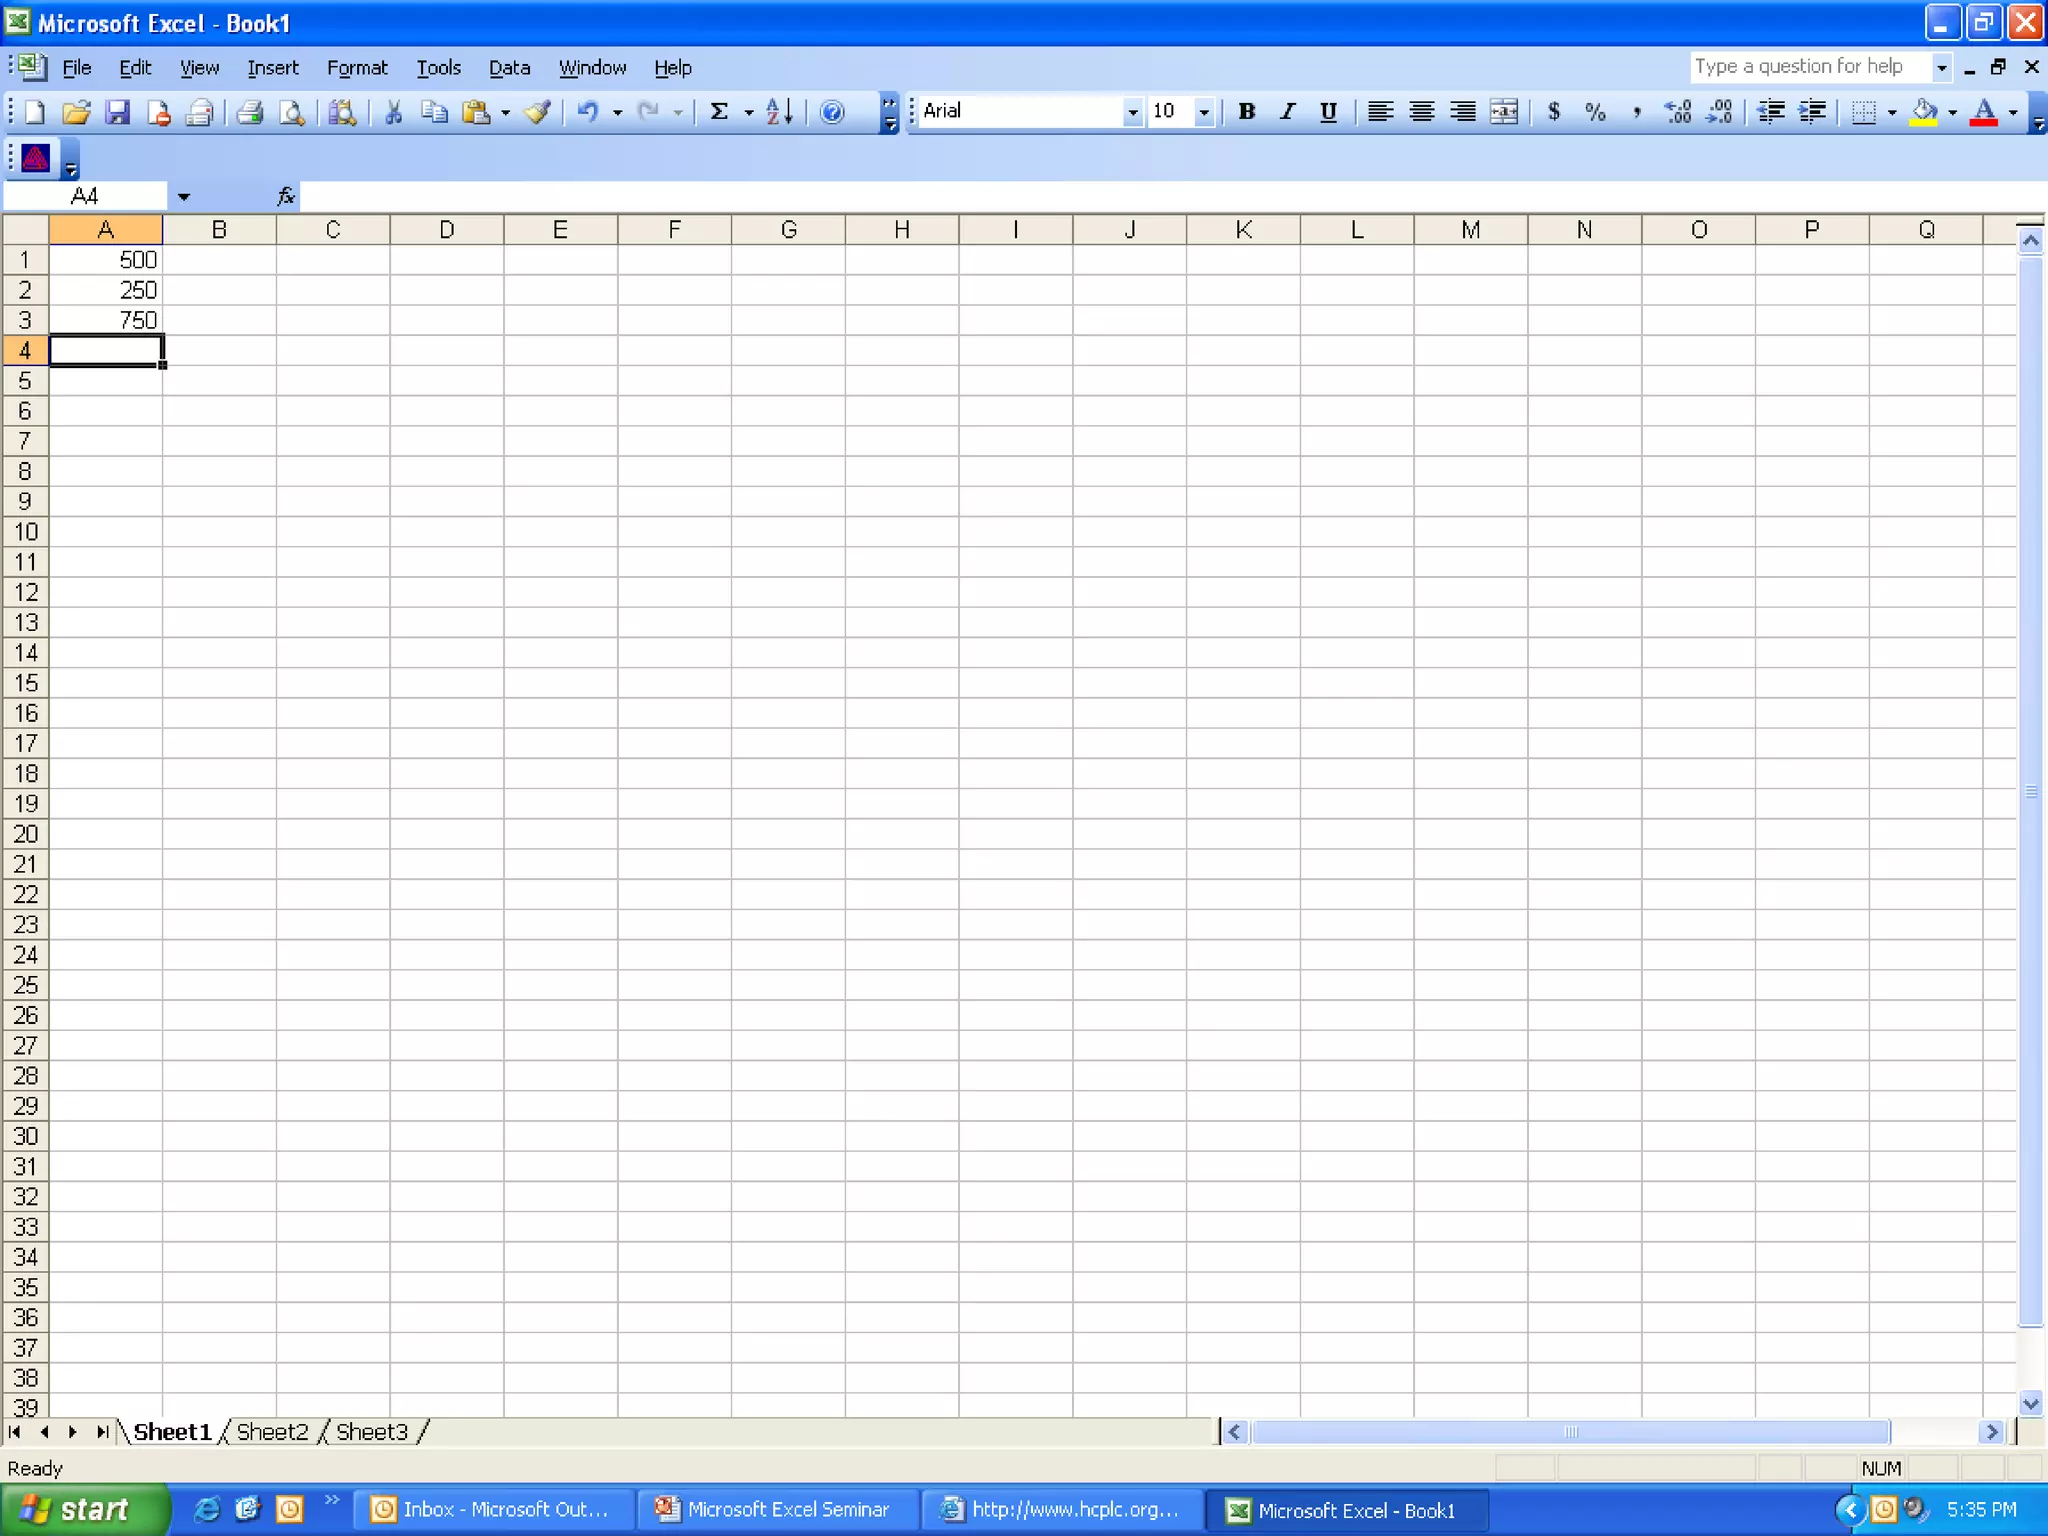Image resolution: width=2048 pixels, height=1536 pixels.
Task: Toggle underline formatting
Action: pos(1328,112)
